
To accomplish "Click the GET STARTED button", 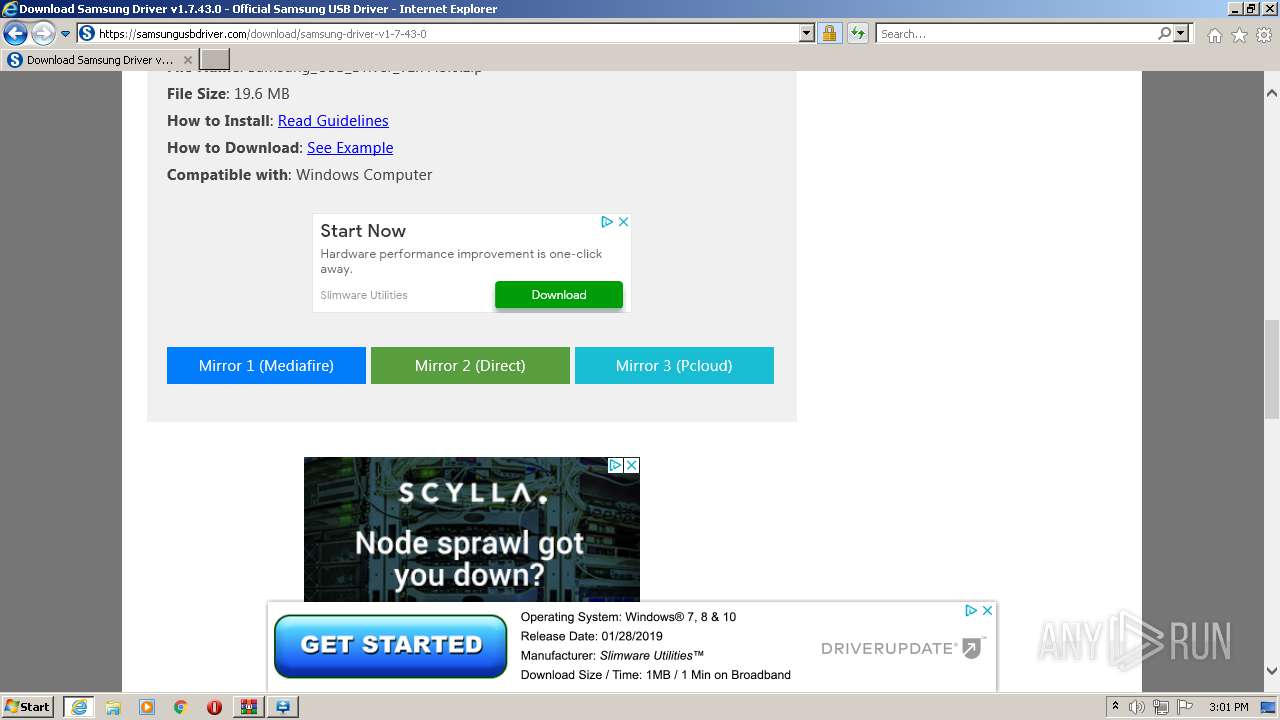I will [x=391, y=646].
